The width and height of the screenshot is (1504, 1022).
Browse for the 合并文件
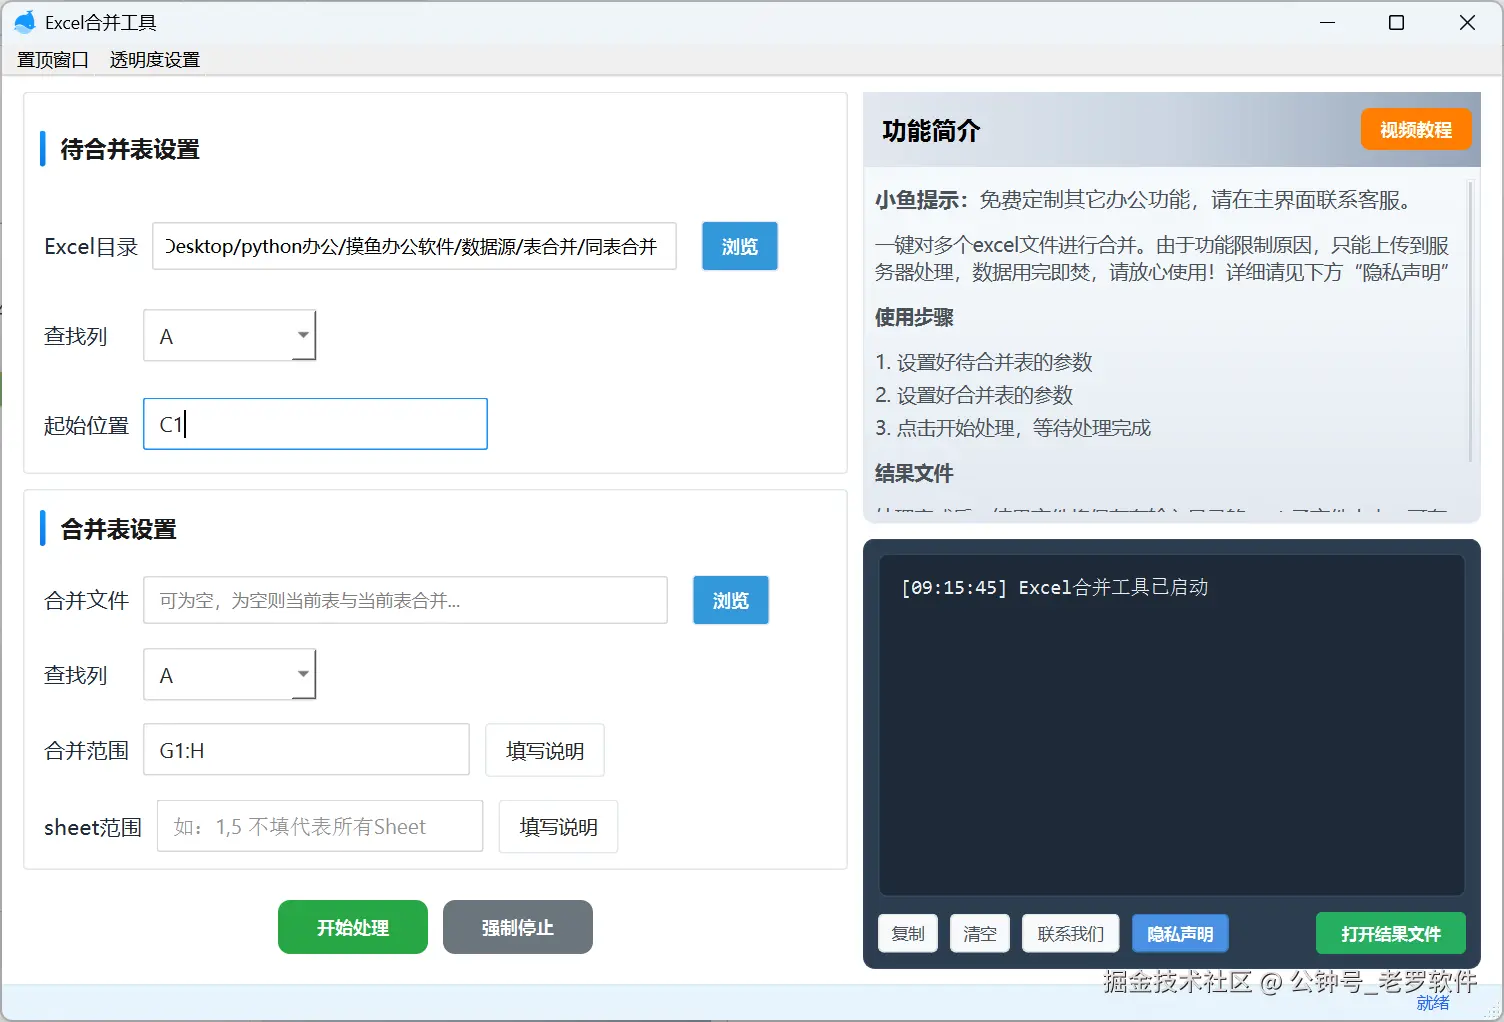pos(731,600)
